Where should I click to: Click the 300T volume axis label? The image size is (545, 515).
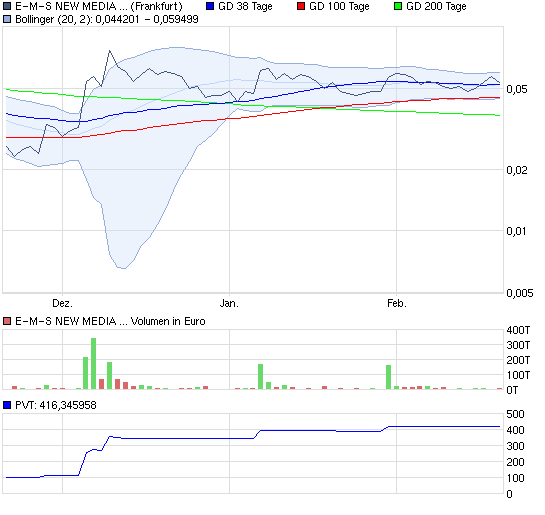click(518, 345)
